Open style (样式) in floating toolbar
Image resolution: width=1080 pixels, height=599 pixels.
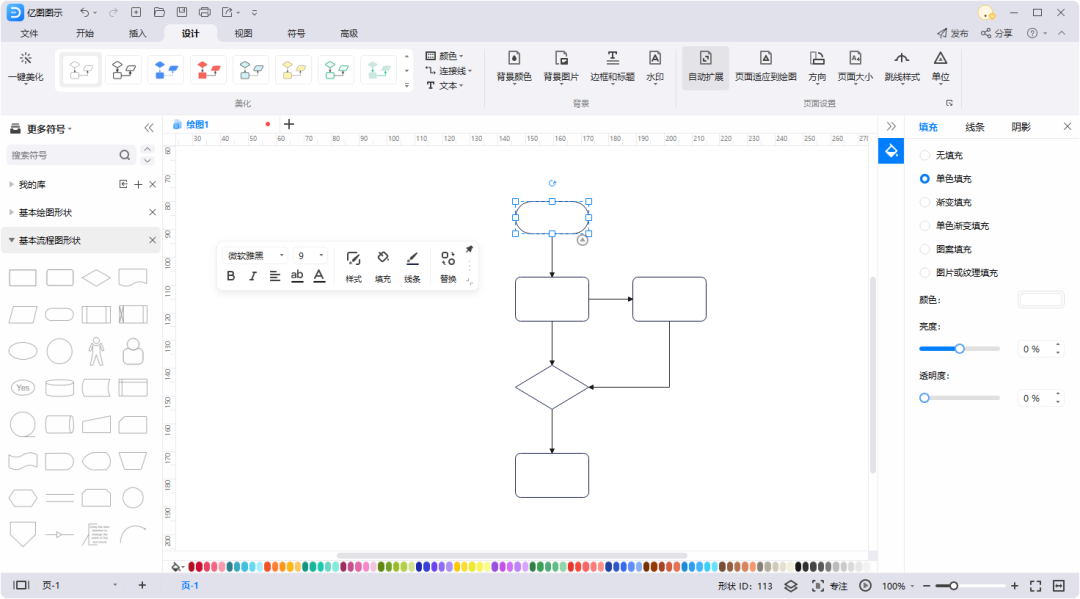[x=353, y=266]
